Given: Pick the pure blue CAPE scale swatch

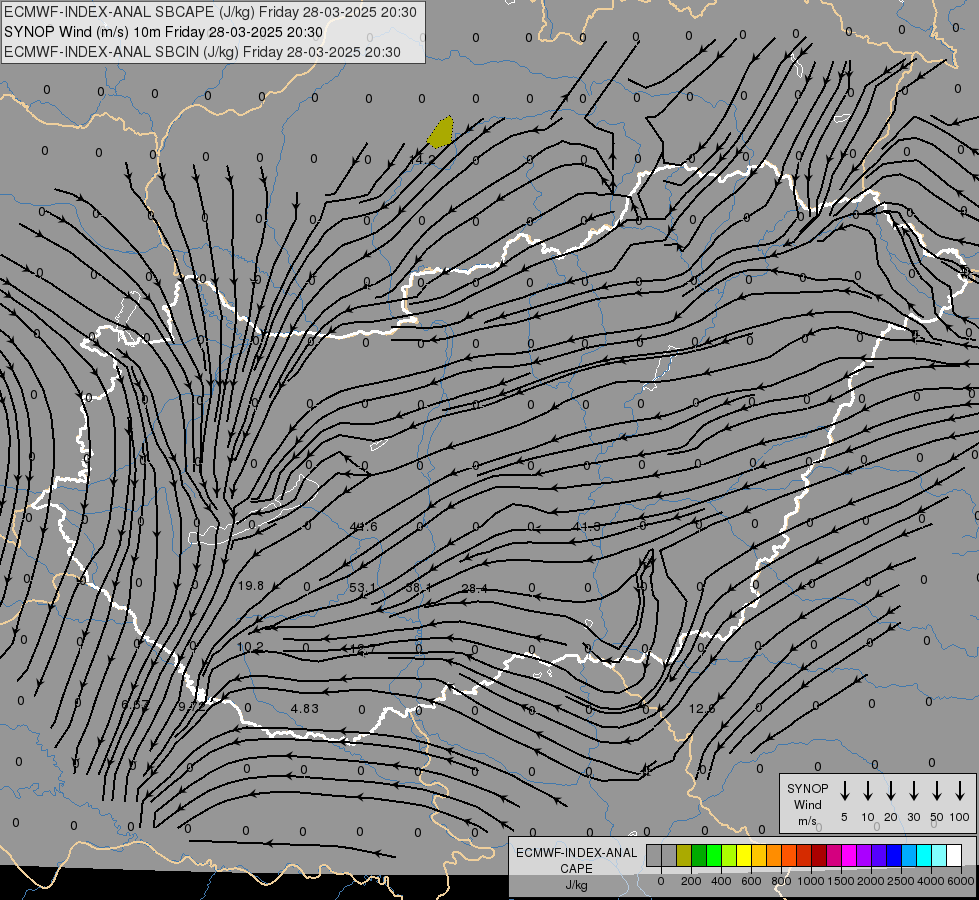Looking at the screenshot, I should click(x=894, y=855).
